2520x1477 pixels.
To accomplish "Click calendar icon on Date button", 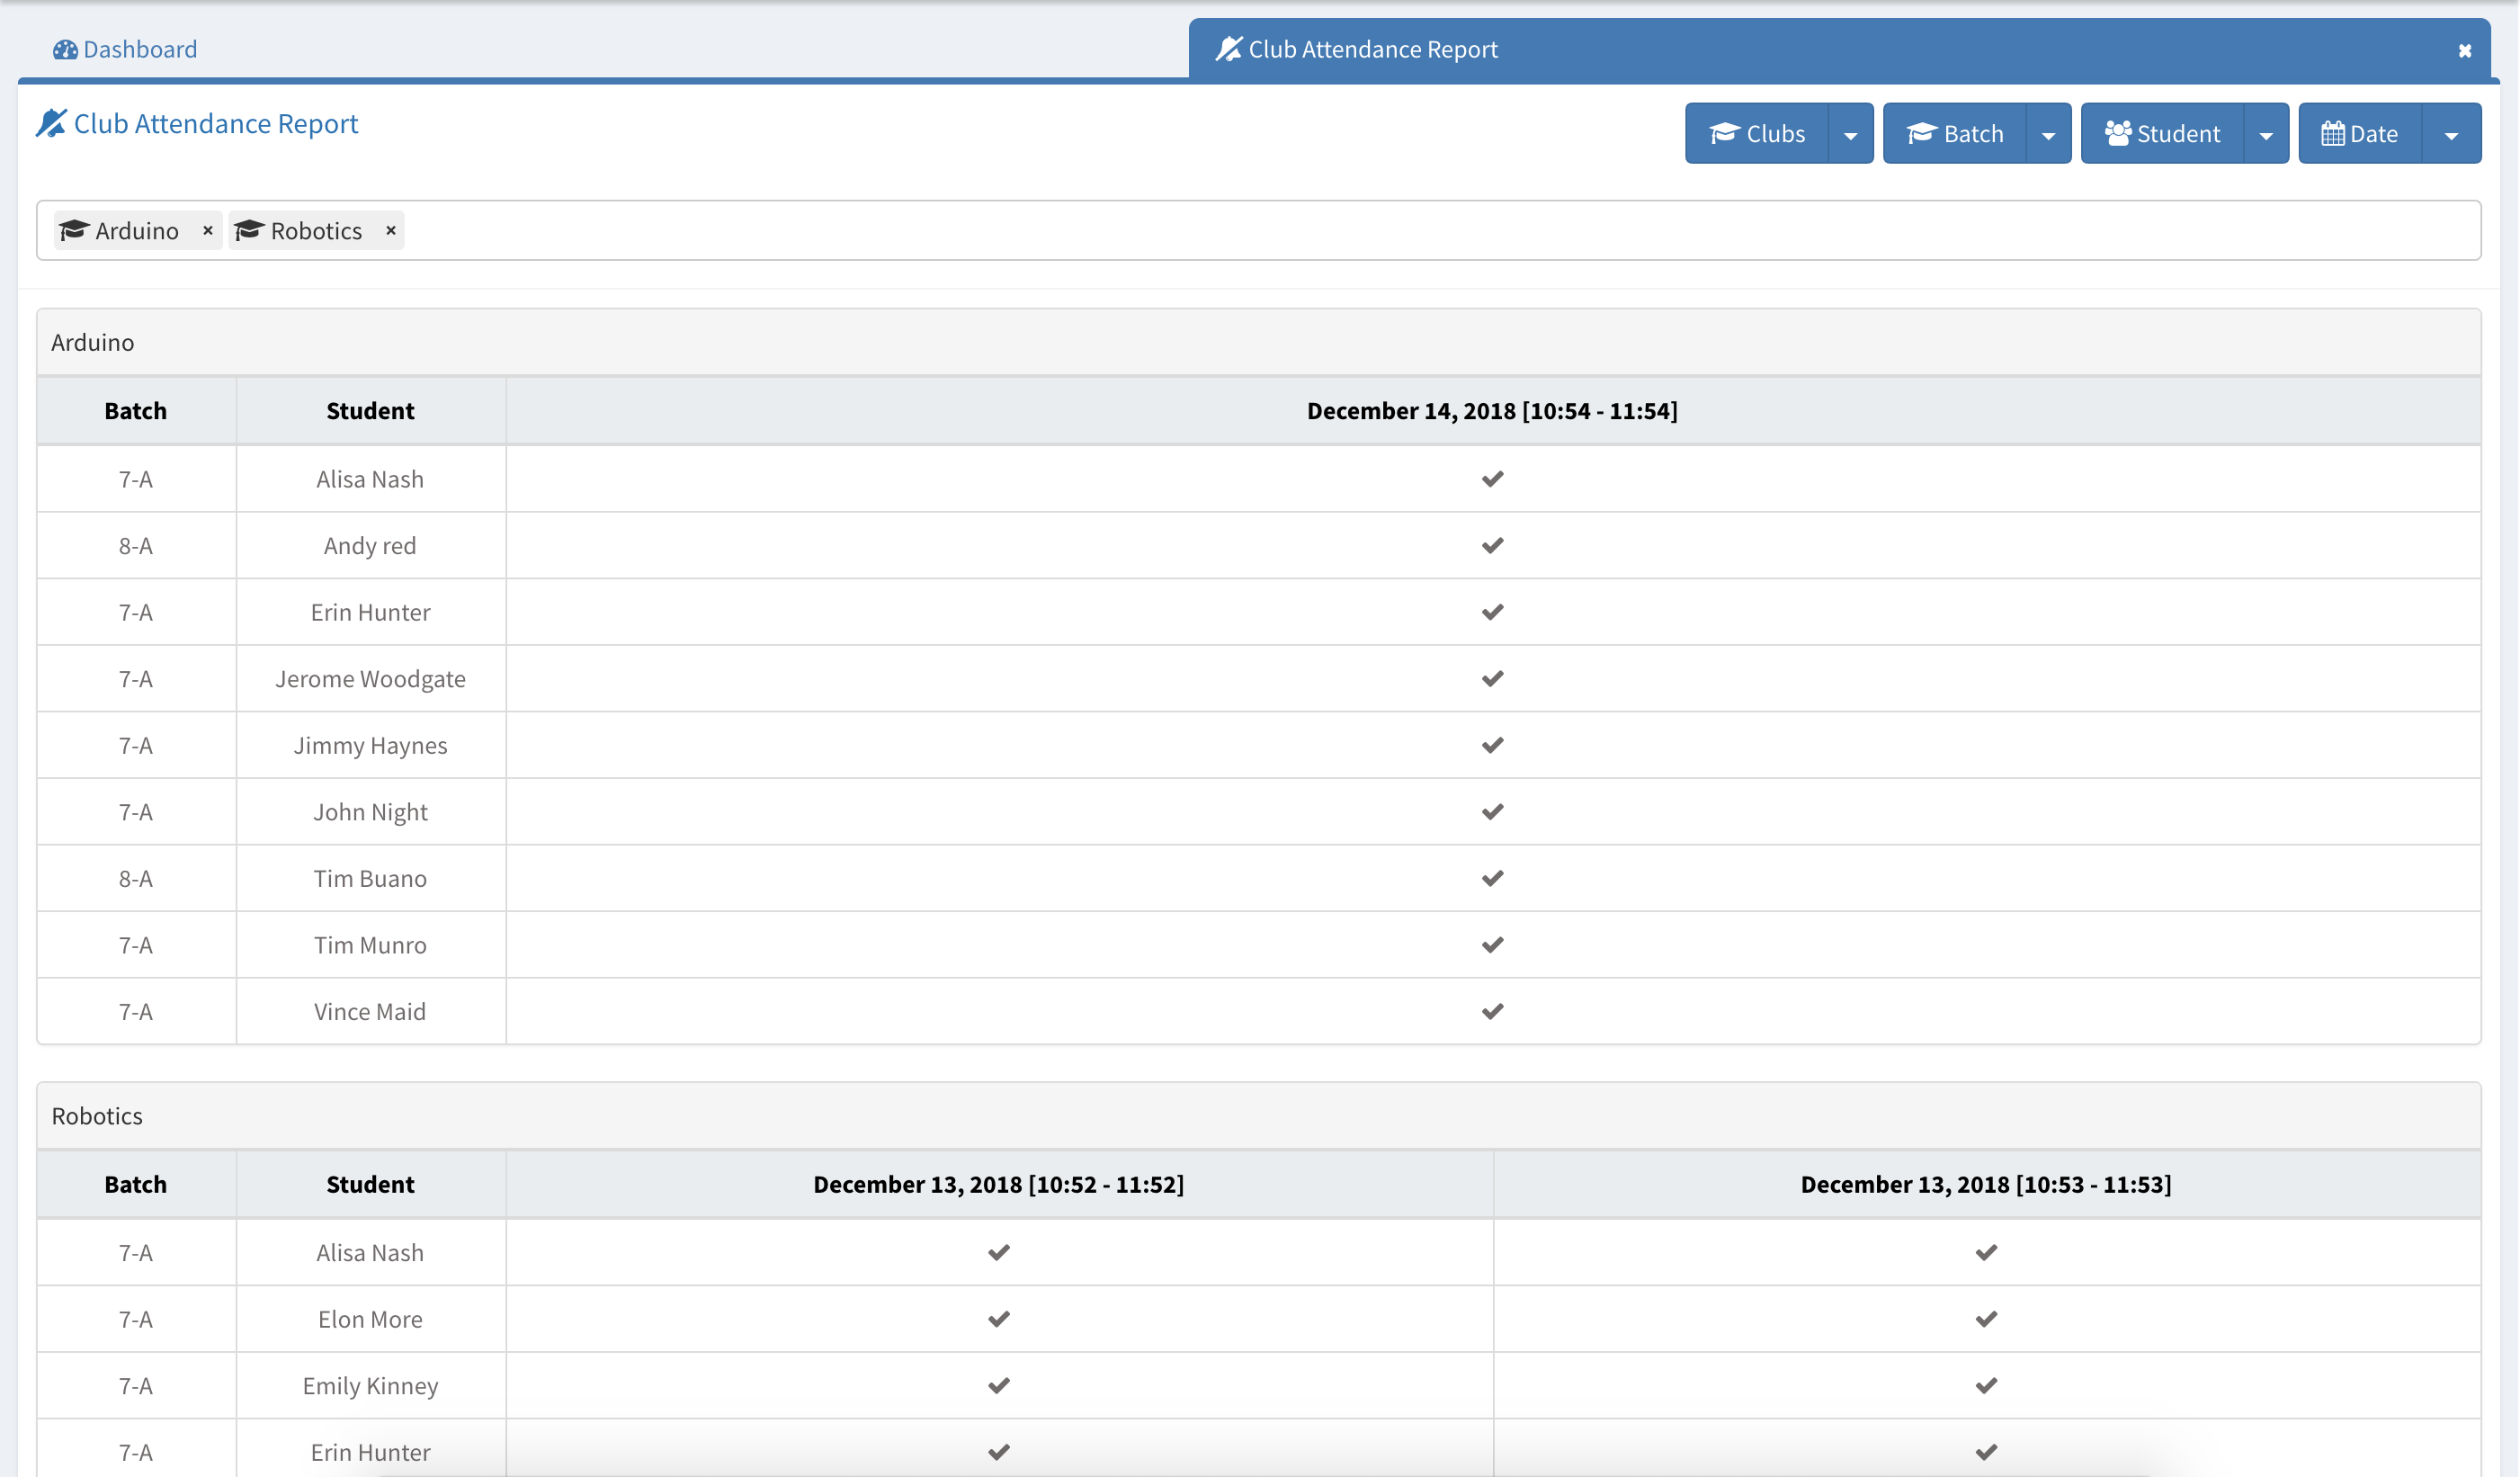I will point(2332,133).
